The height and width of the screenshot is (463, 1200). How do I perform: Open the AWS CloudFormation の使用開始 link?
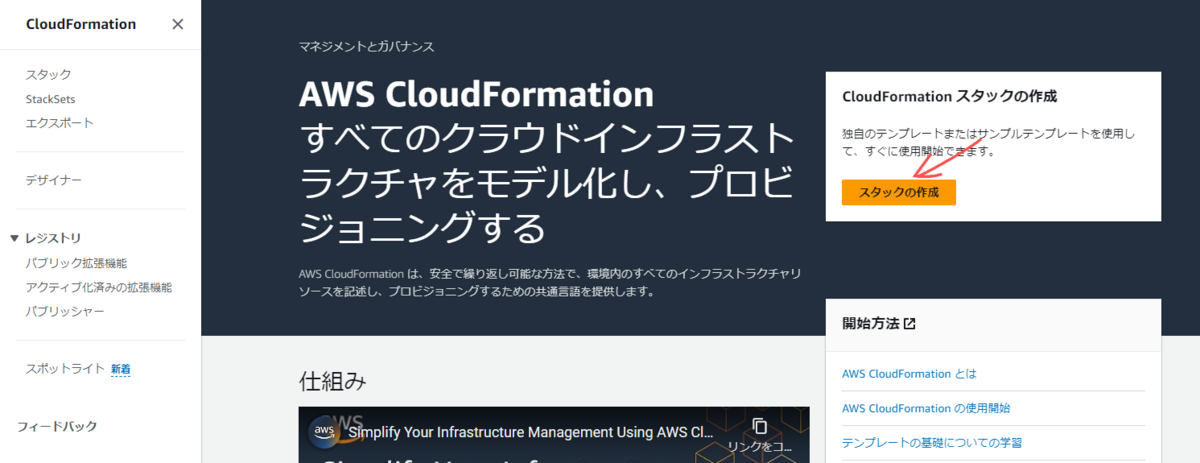click(x=926, y=408)
